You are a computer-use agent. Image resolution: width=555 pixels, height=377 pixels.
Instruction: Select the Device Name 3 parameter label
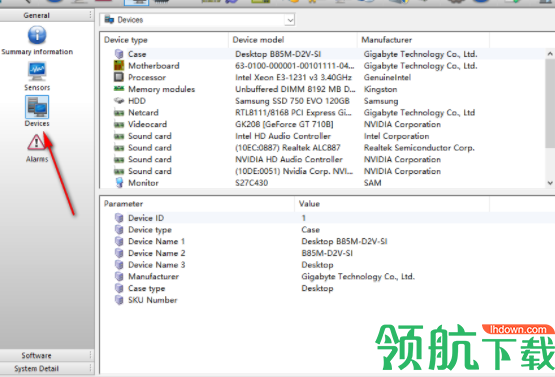(156, 265)
